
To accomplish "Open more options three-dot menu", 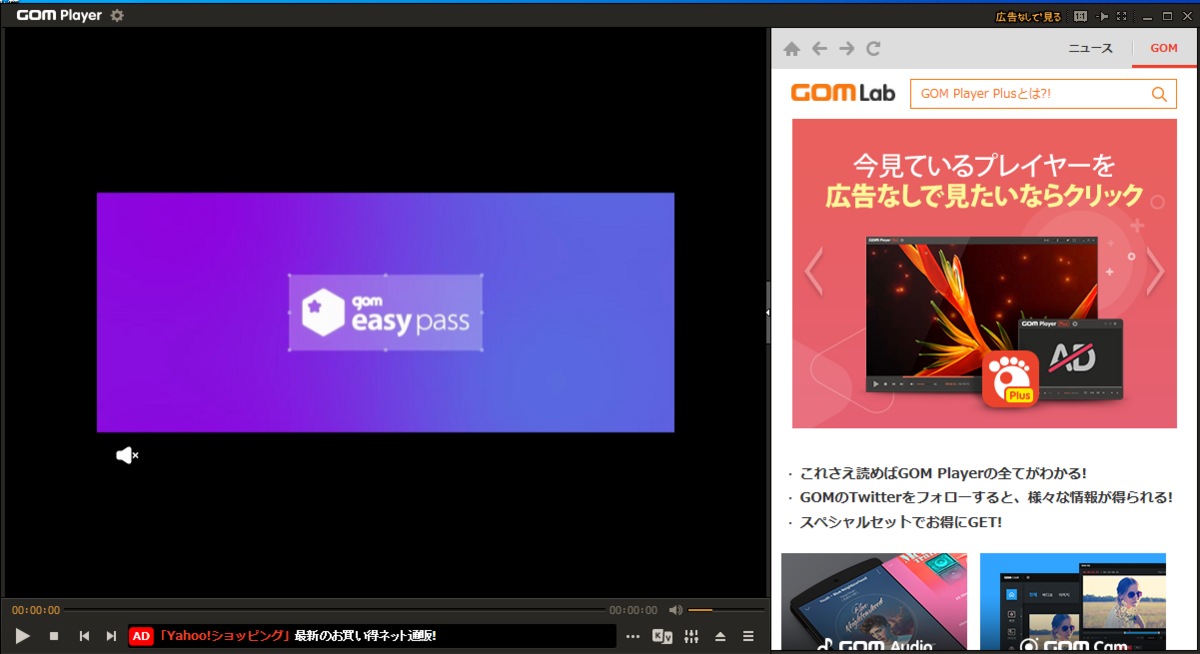I will 633,636.
